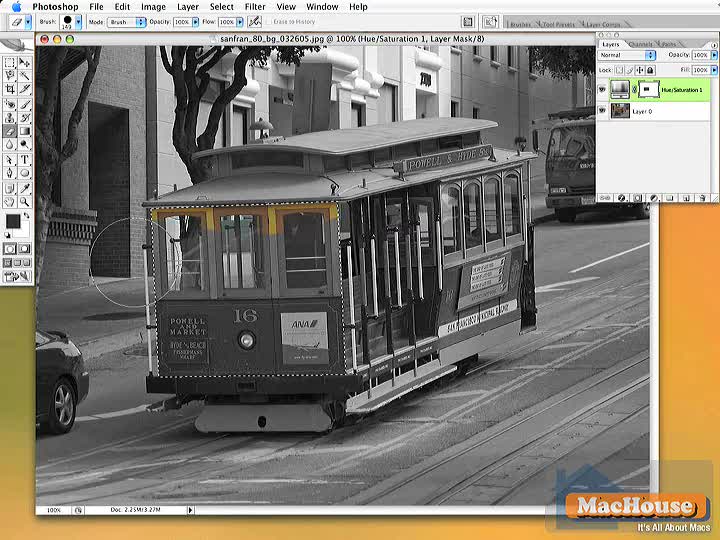Open the Image menu
This screenshot has width=720, height=540.
pos(153,7)
